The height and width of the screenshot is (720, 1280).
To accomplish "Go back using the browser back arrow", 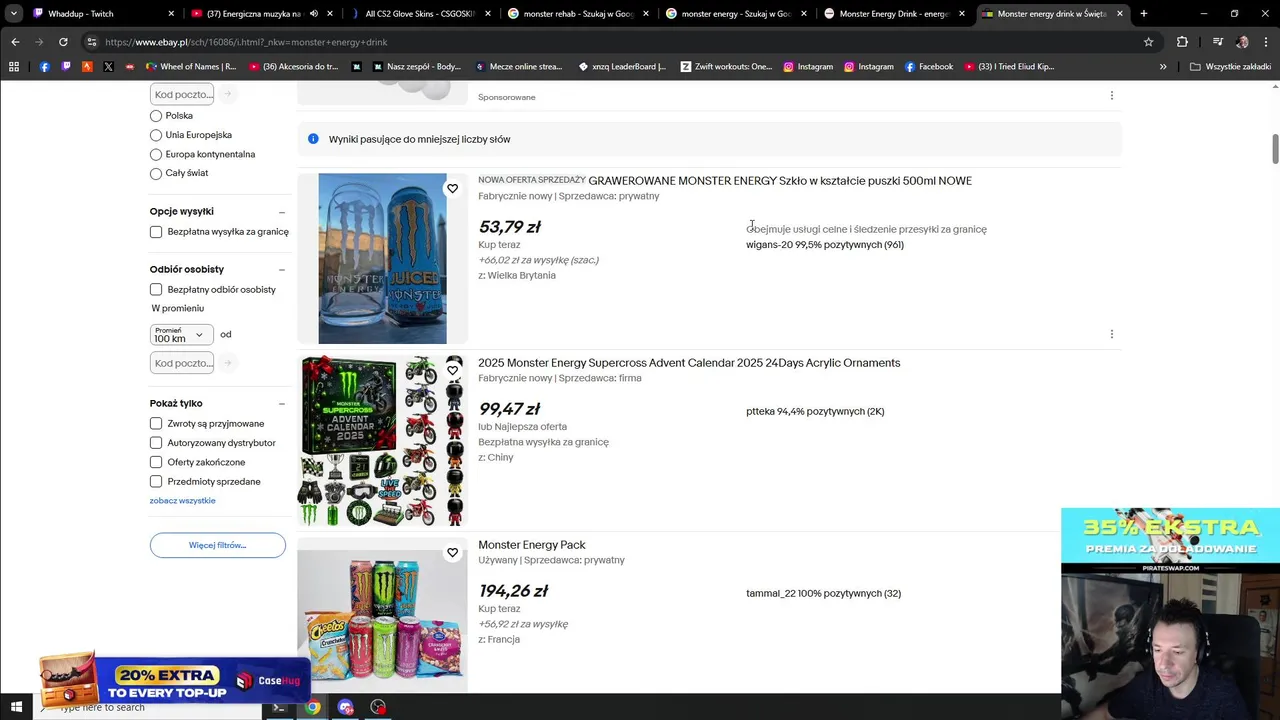I will pos(15,42).
